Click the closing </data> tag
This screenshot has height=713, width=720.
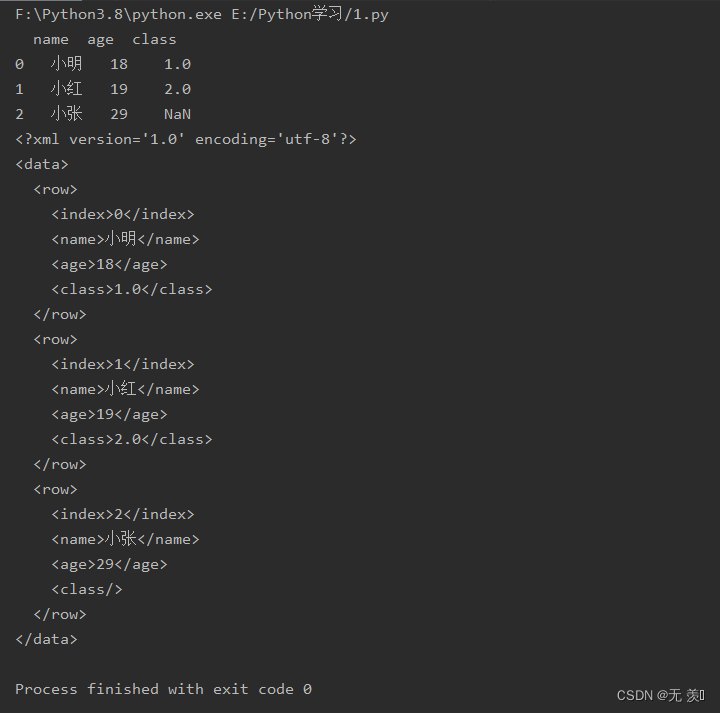pyautogui.click(x=46, y=639)
